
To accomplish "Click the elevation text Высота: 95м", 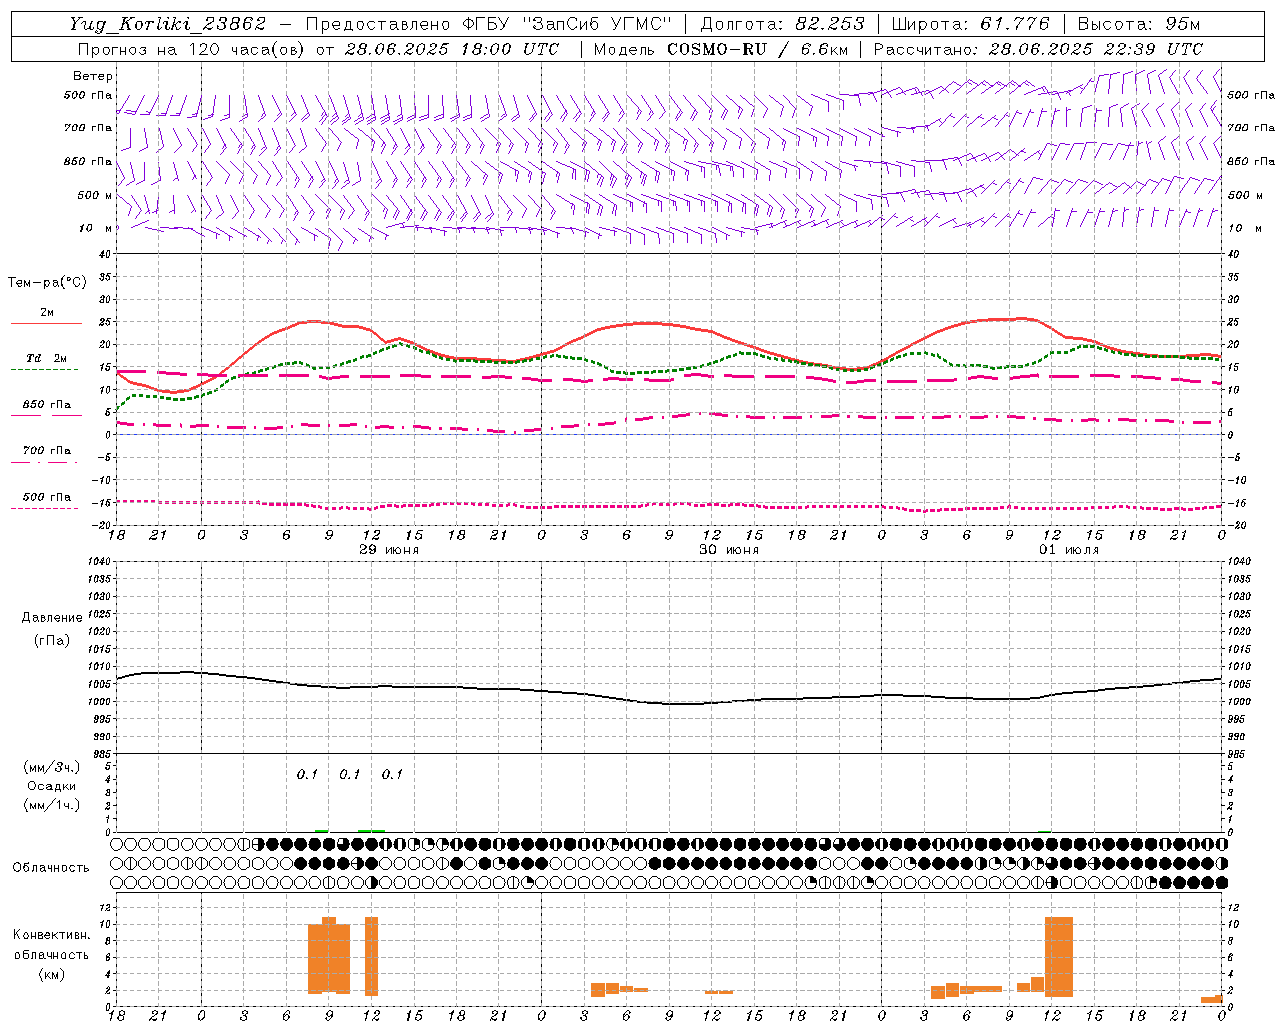I will pos(1139,24).
